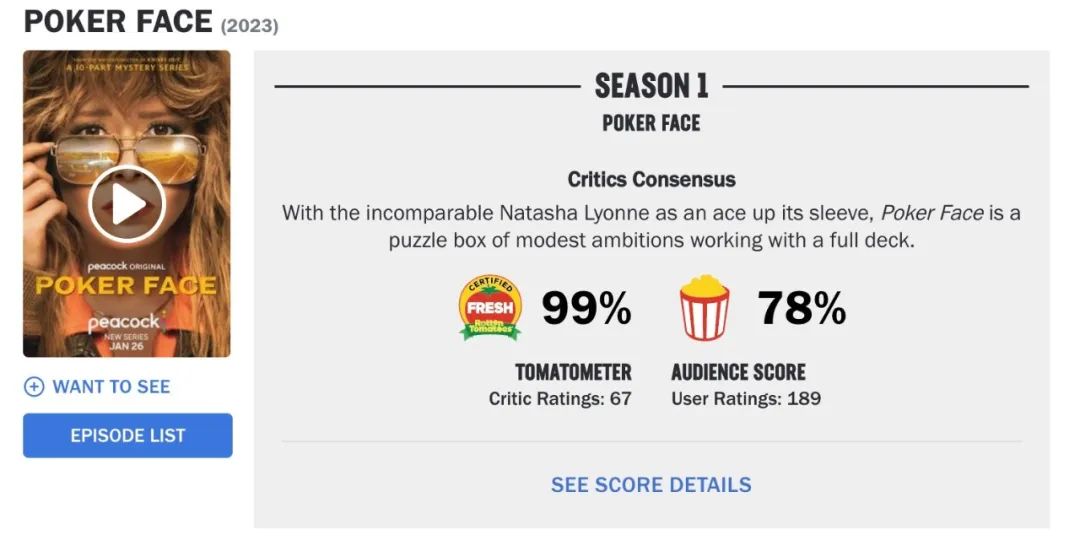Image resolution: width=1080 pixels, height=557 pixels.
Task: Click the audience popcorn bucket icon
Action: click(x=704, y=308)
